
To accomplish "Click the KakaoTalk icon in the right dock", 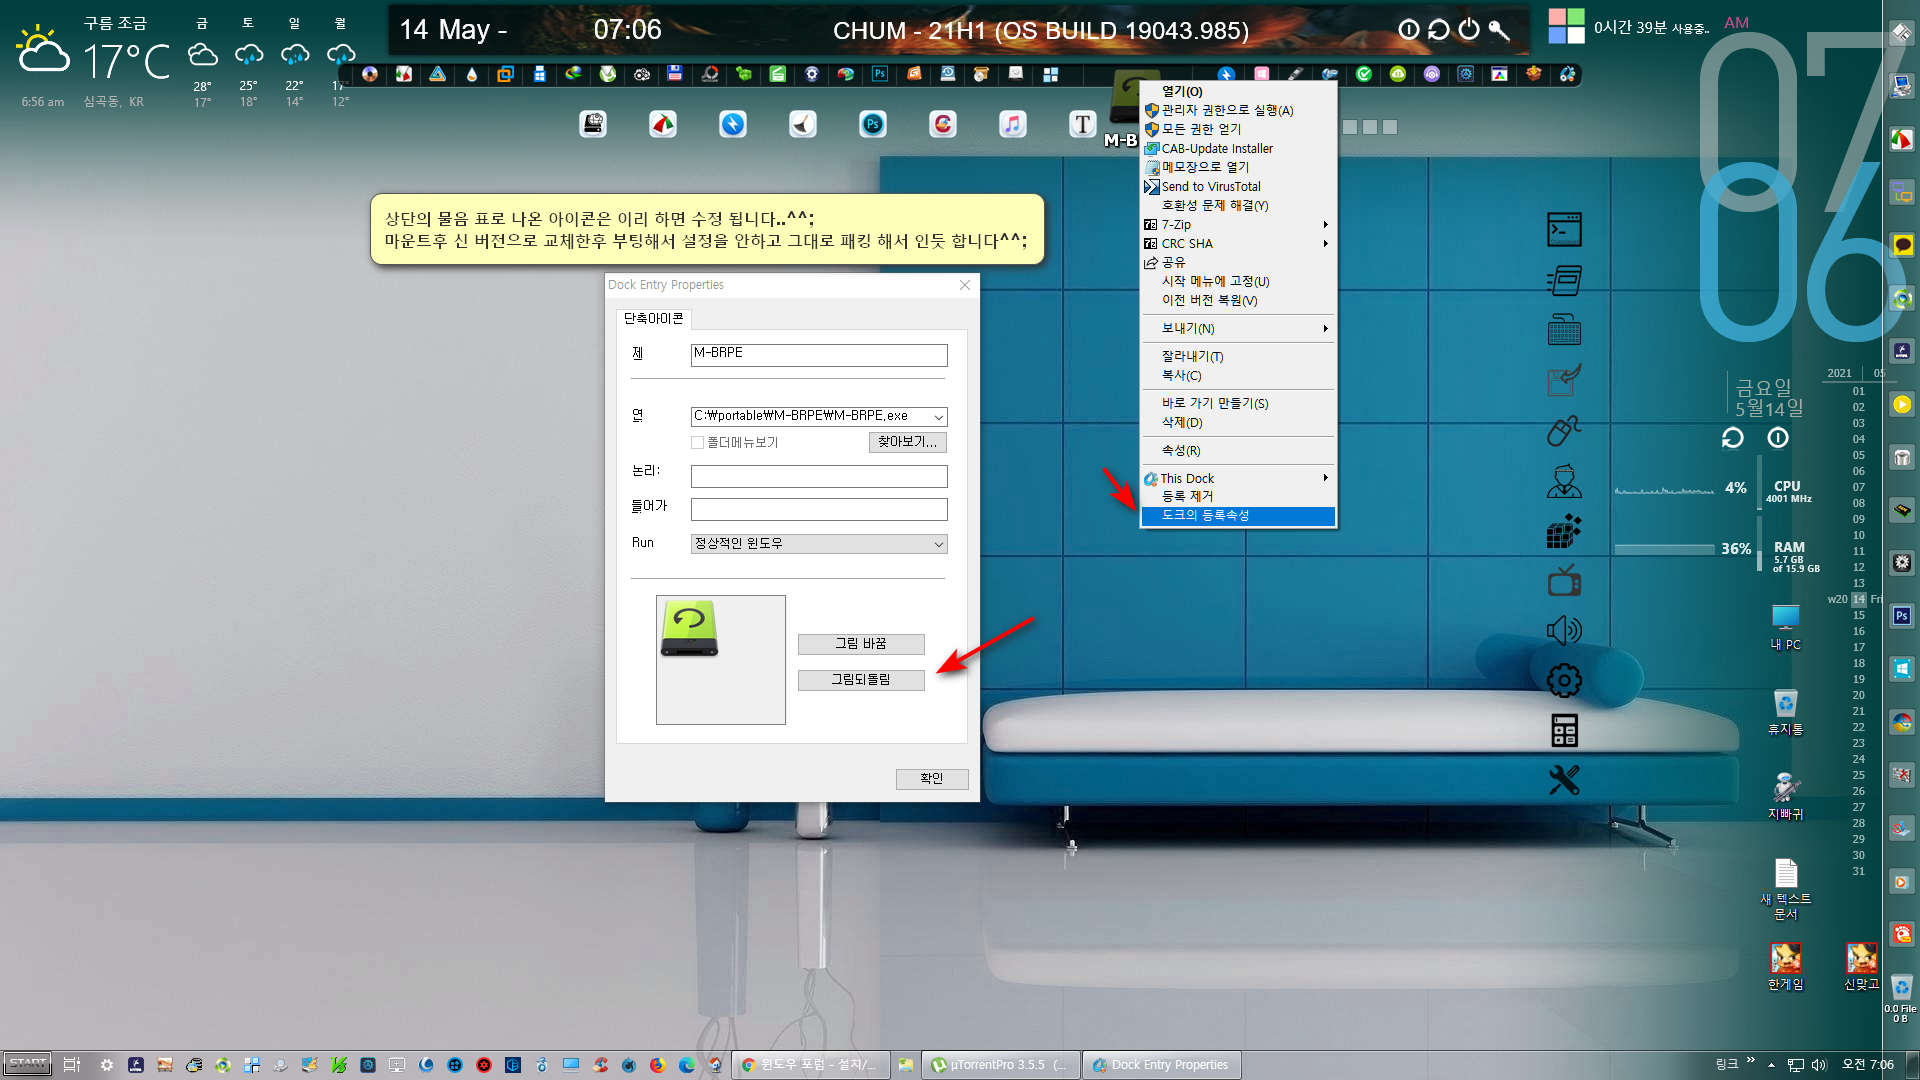I will tap(1902, 245).
